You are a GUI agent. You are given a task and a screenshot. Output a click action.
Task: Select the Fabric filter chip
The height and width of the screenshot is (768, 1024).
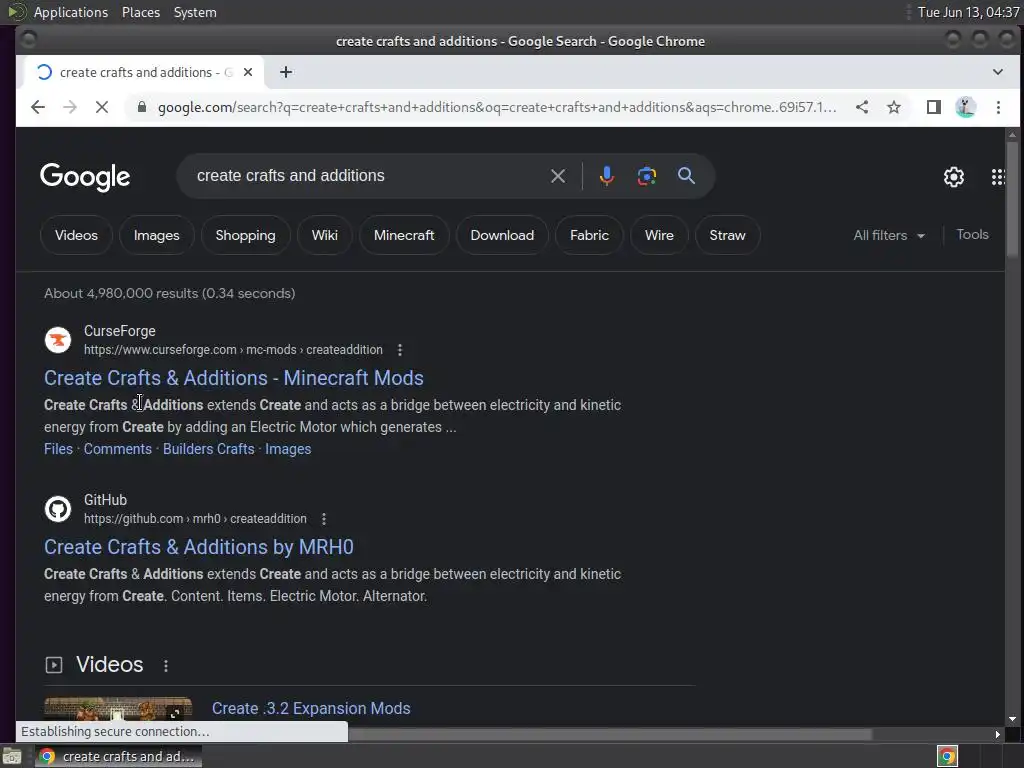click(x=589, y=236)
